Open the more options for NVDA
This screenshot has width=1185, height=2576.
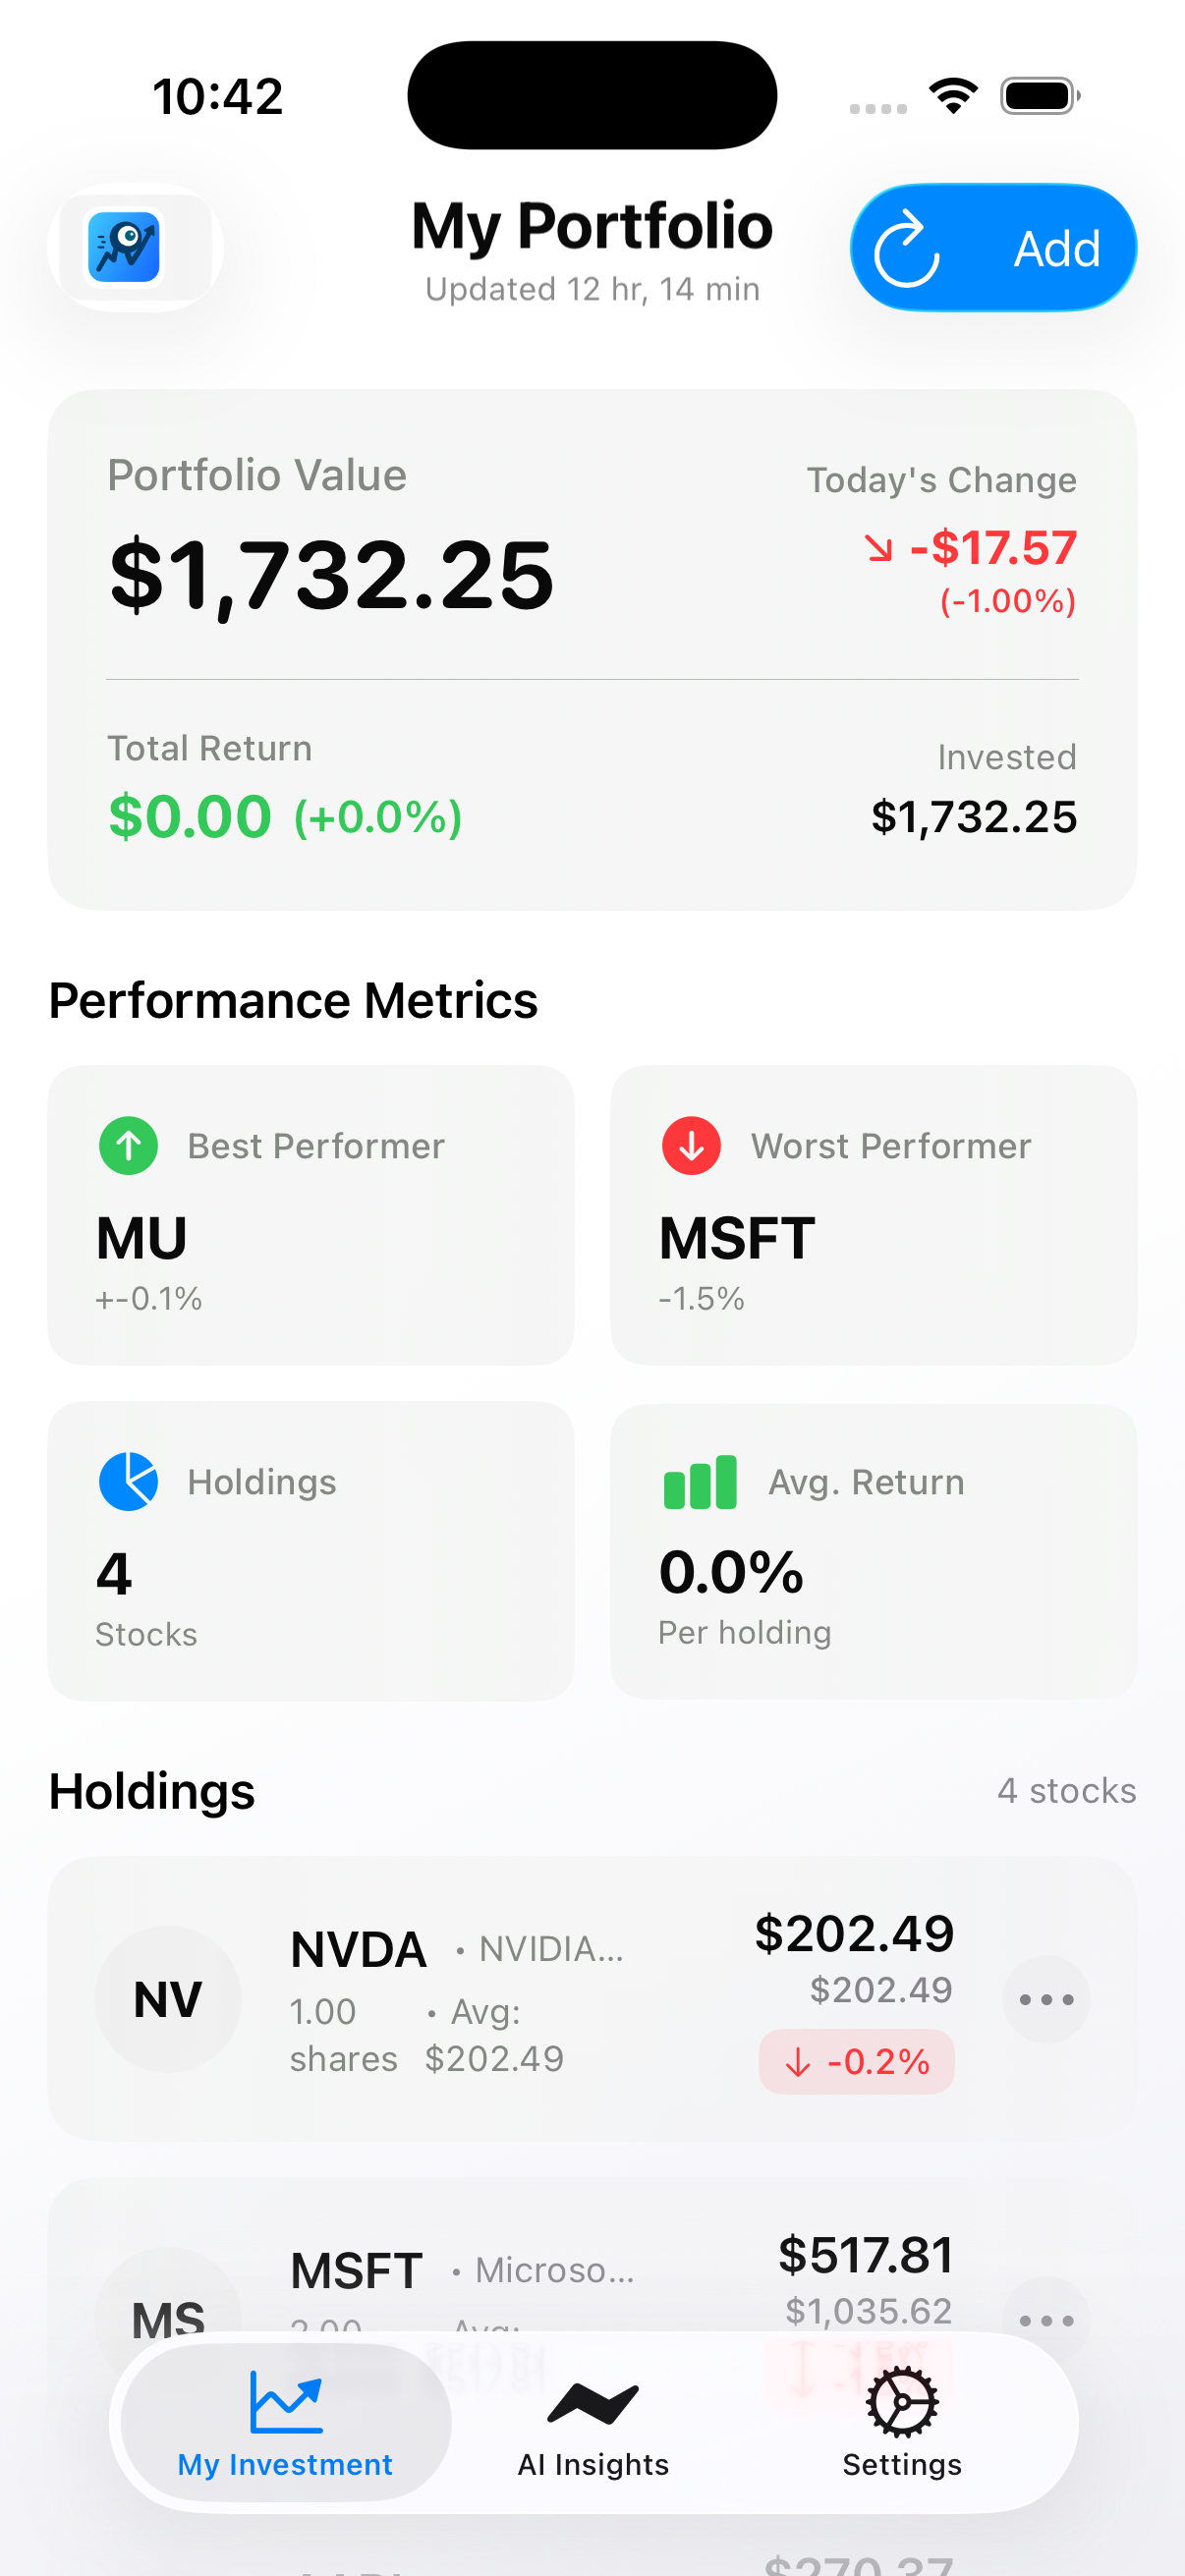pyautogui.click(x=1045, y=1999)
